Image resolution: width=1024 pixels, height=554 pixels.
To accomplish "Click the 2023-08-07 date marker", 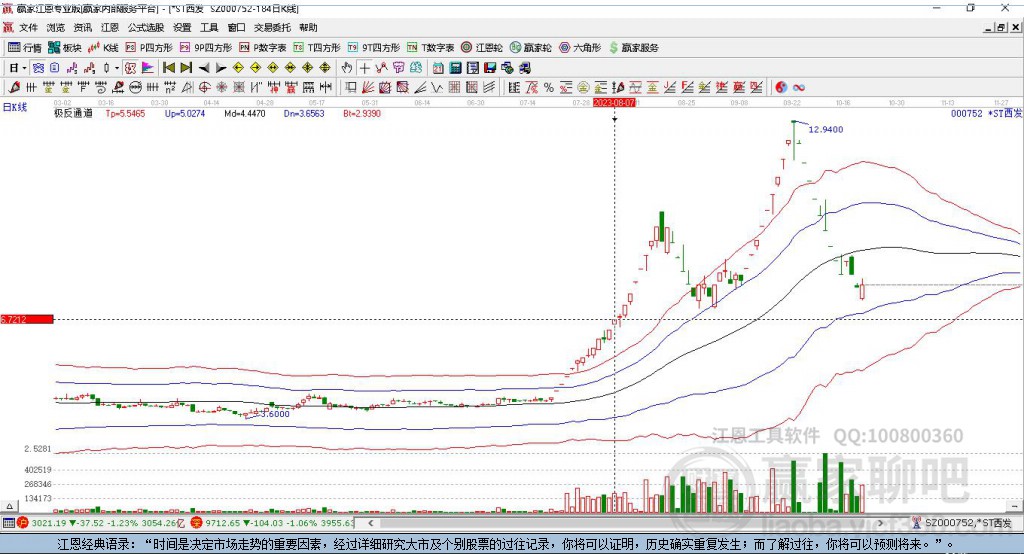I will click(x=614, y=103).
